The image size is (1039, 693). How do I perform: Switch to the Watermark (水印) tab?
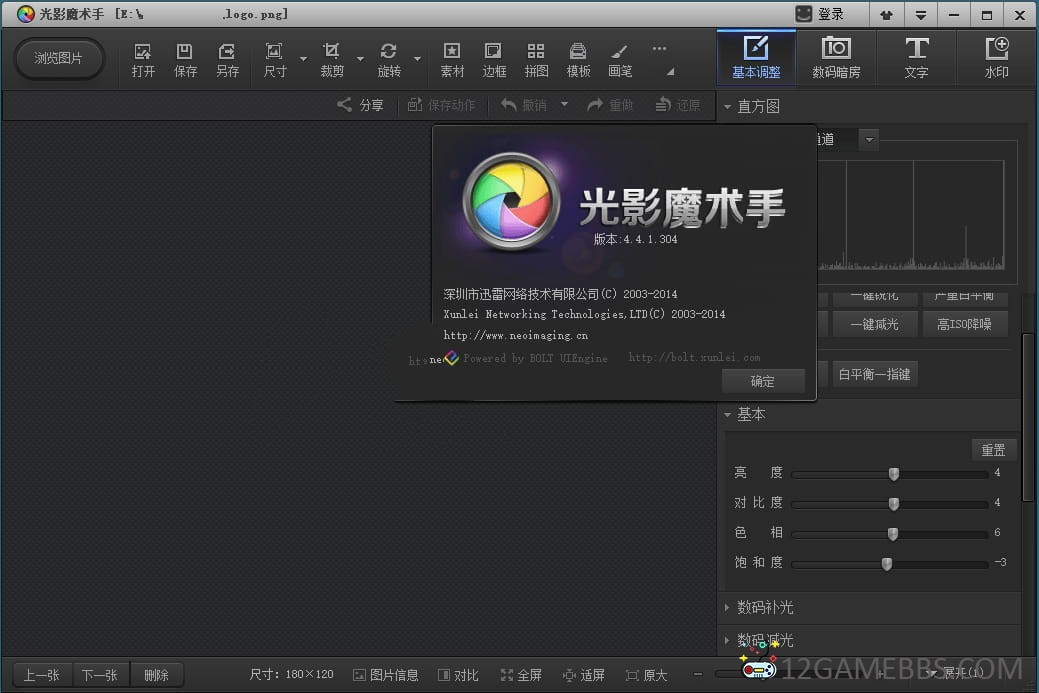996,57
